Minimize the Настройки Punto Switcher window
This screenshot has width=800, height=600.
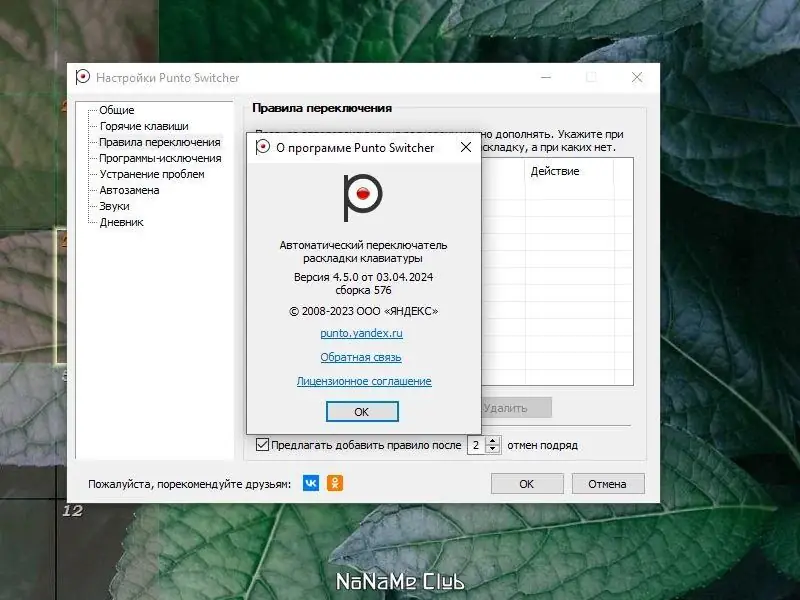[x=546, y=77]
